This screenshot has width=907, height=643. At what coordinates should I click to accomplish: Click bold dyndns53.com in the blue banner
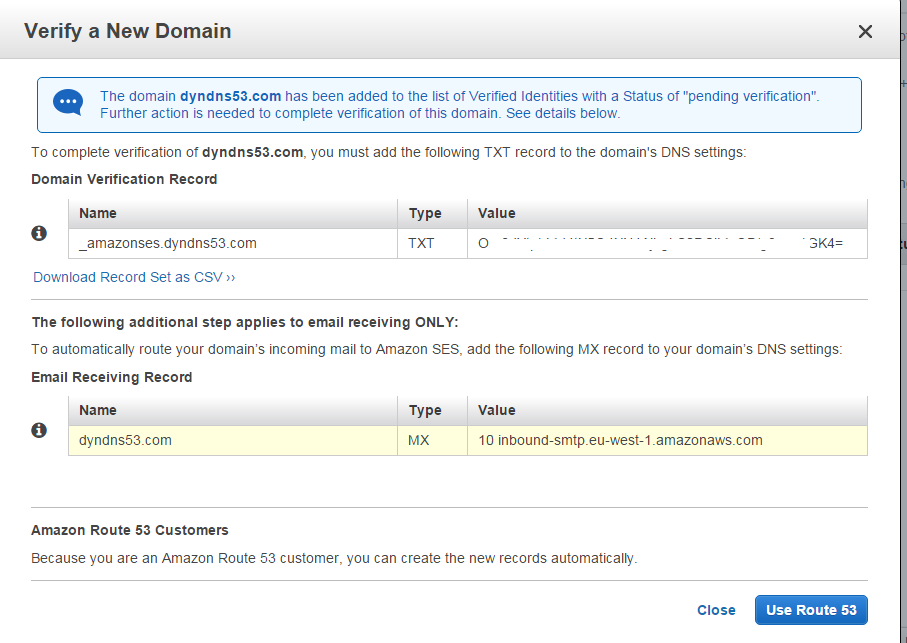[230, 96]
